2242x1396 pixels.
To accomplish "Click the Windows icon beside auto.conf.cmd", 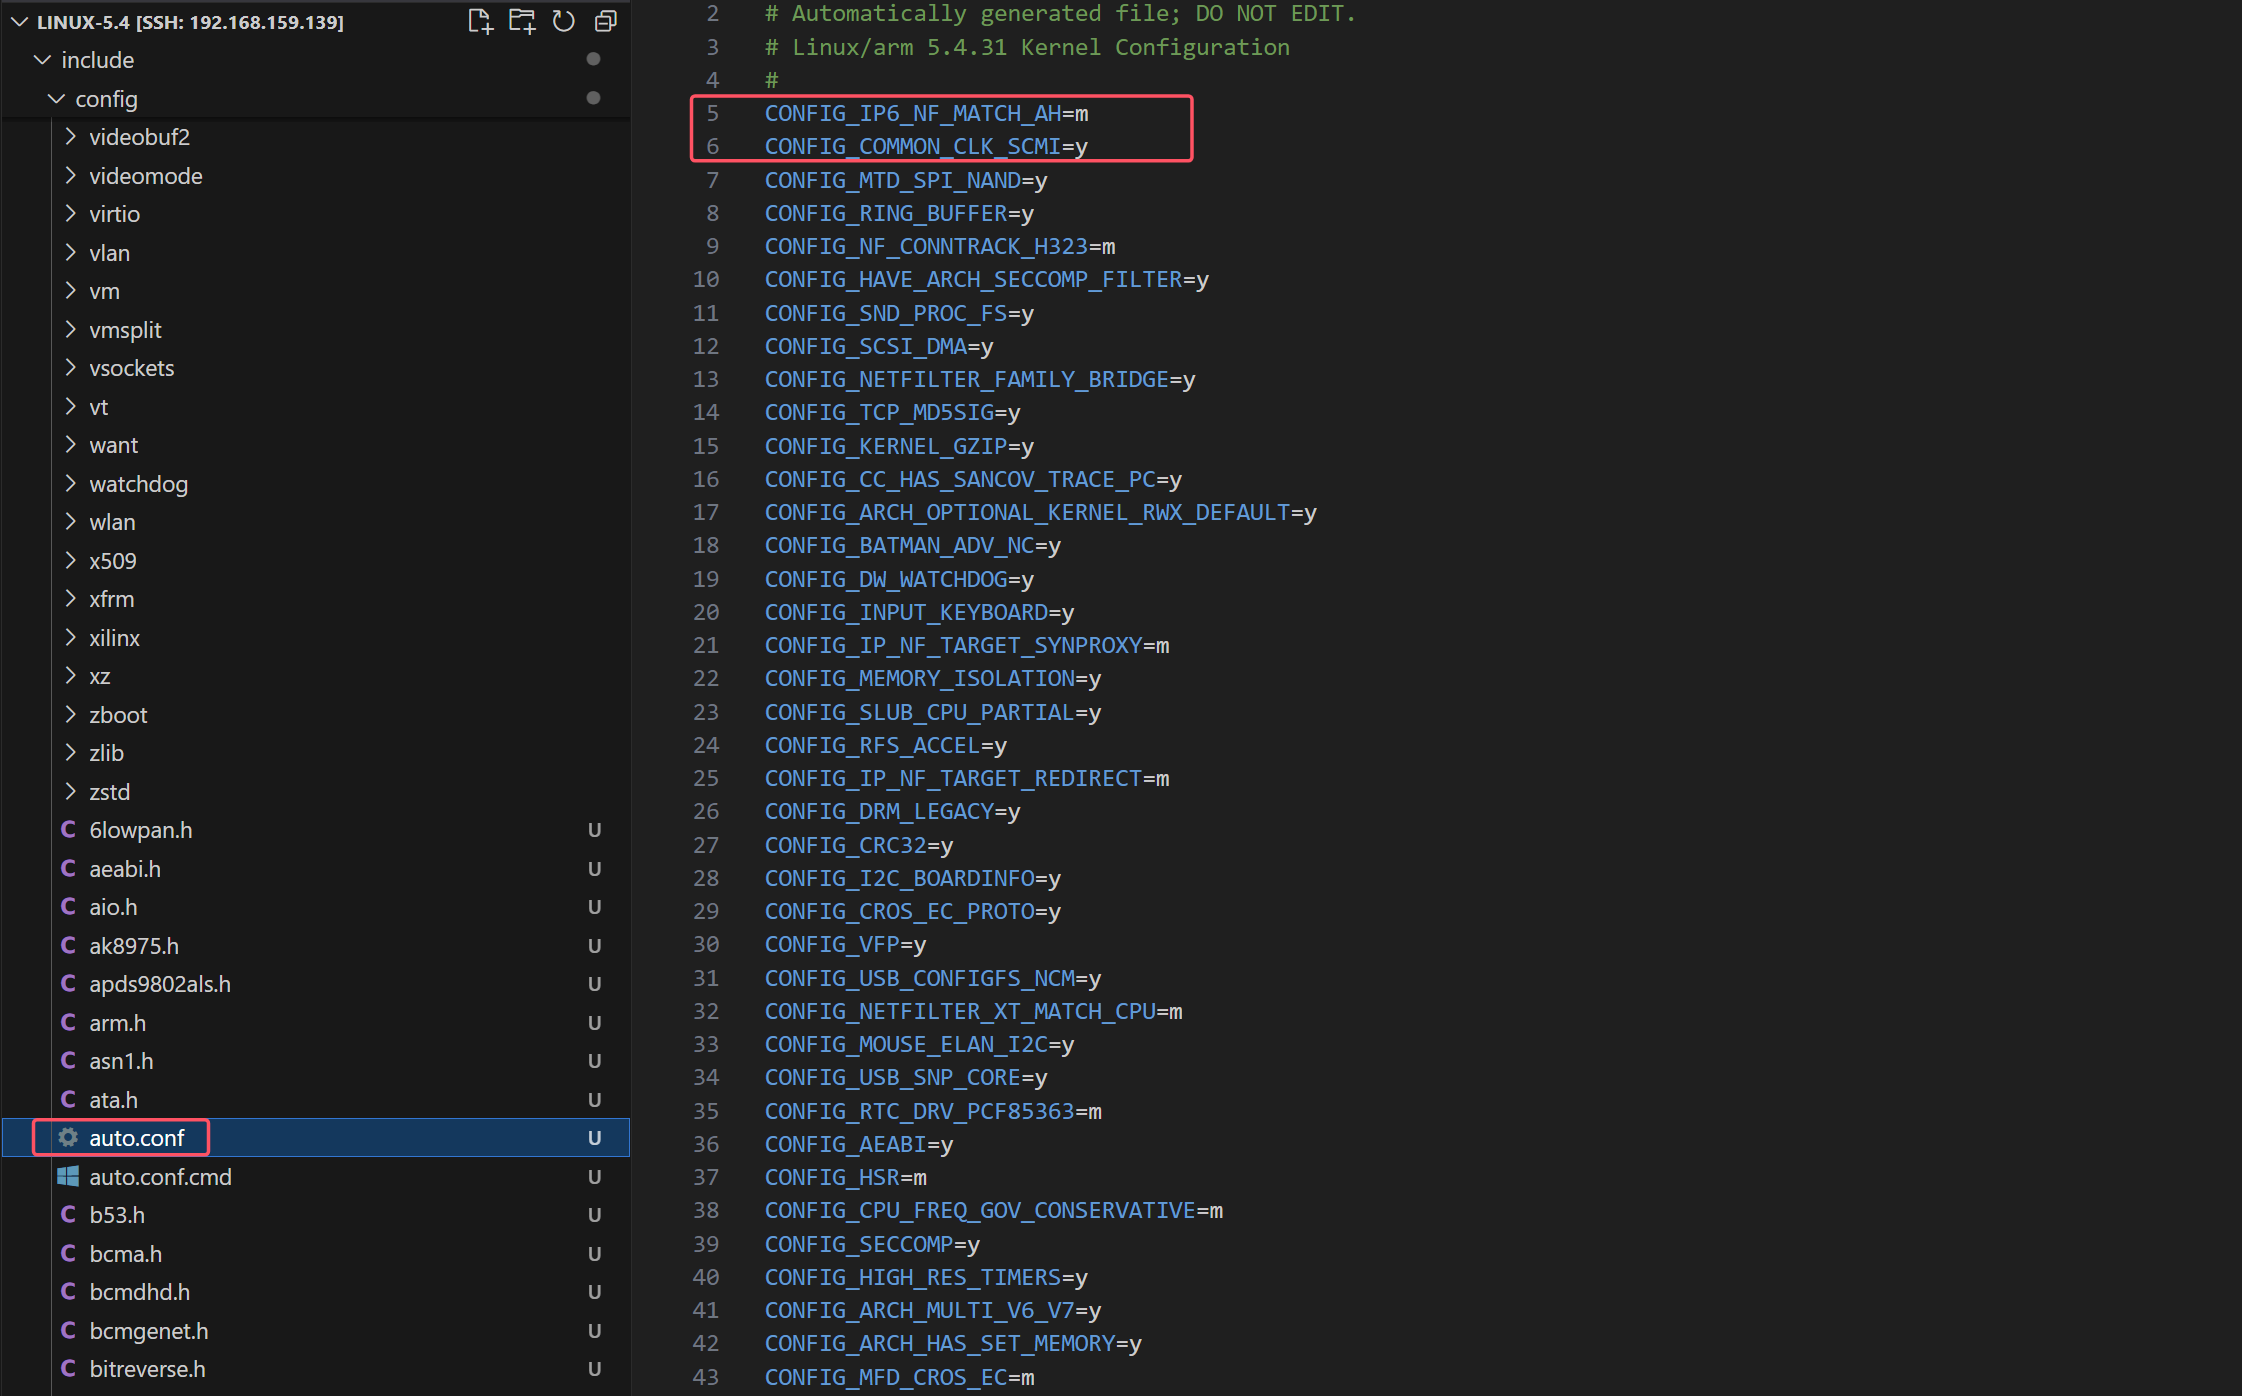I will tap(67, 1176).
